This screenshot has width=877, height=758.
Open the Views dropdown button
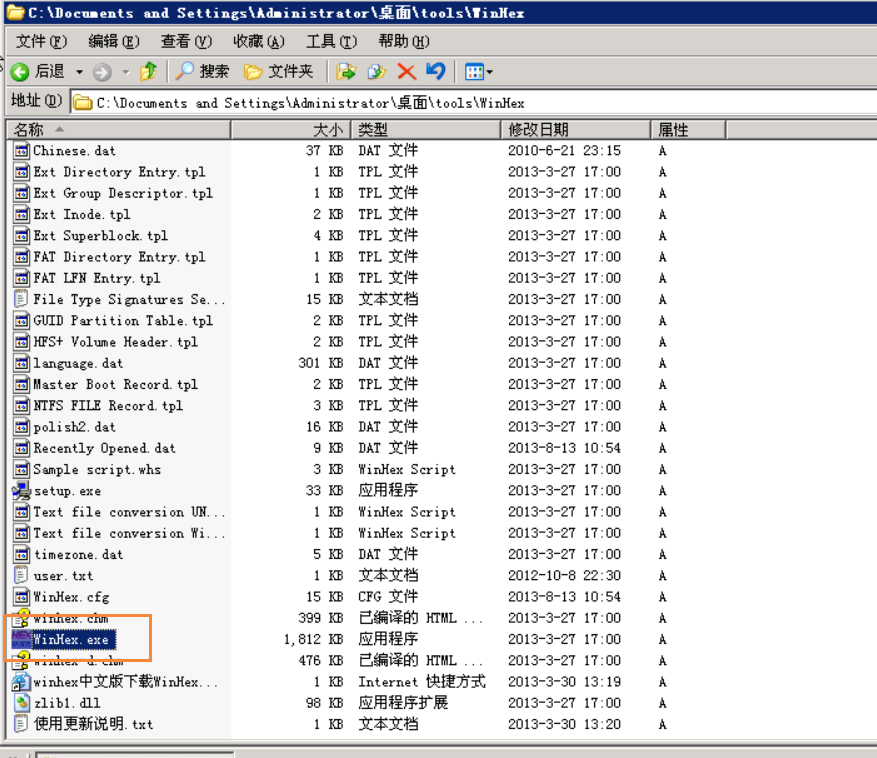479,72
